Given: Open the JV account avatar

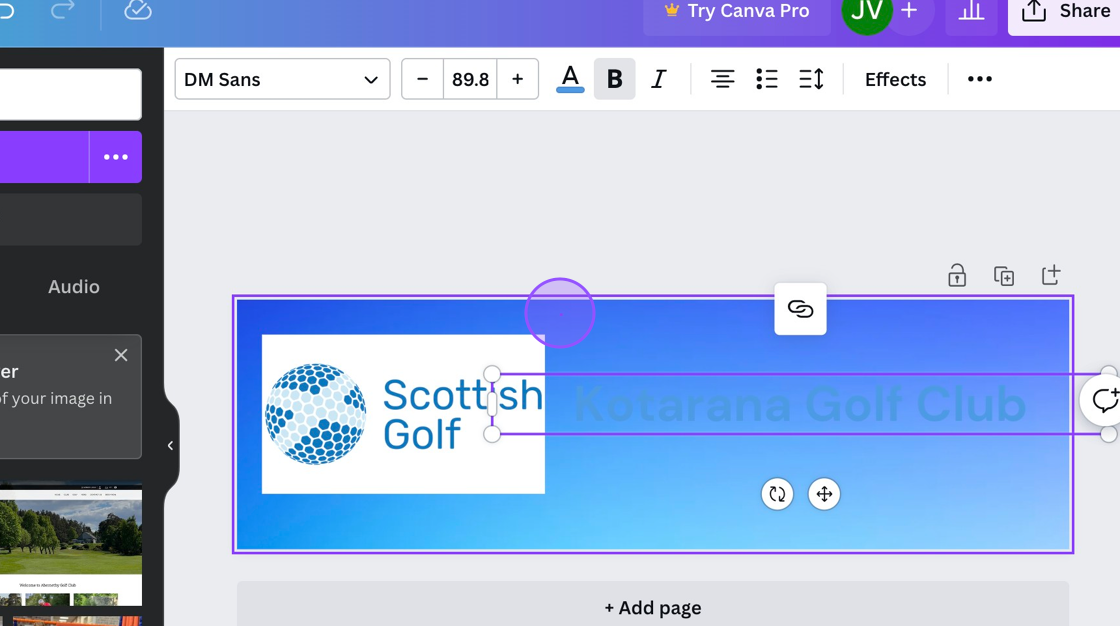Looking at the screenshot, I should (x=866, y=11).
